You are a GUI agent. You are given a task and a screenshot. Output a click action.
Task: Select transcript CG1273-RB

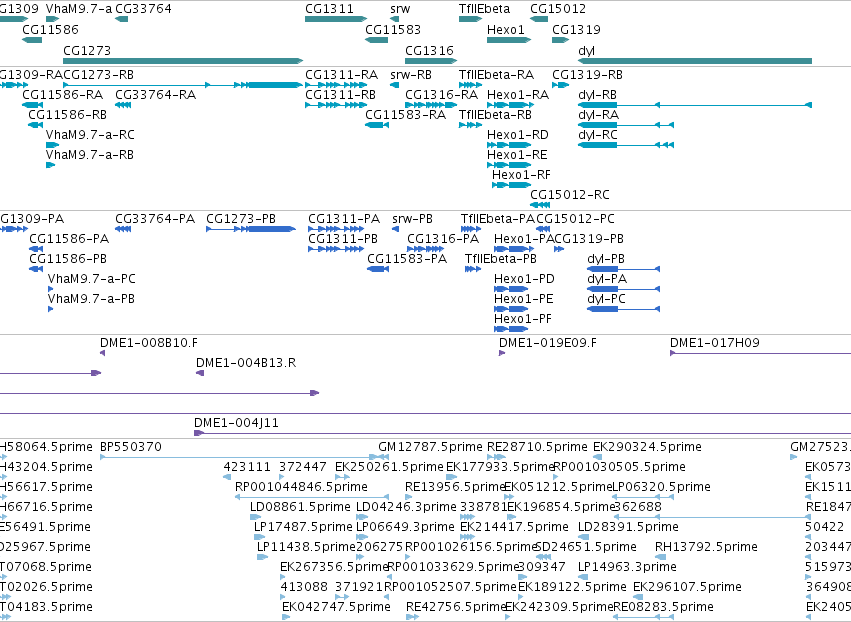coord(99,74)
